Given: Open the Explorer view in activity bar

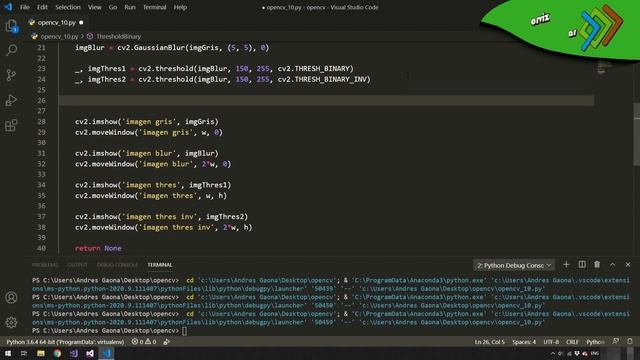Looking at the screenshot, I should point(11,26).
